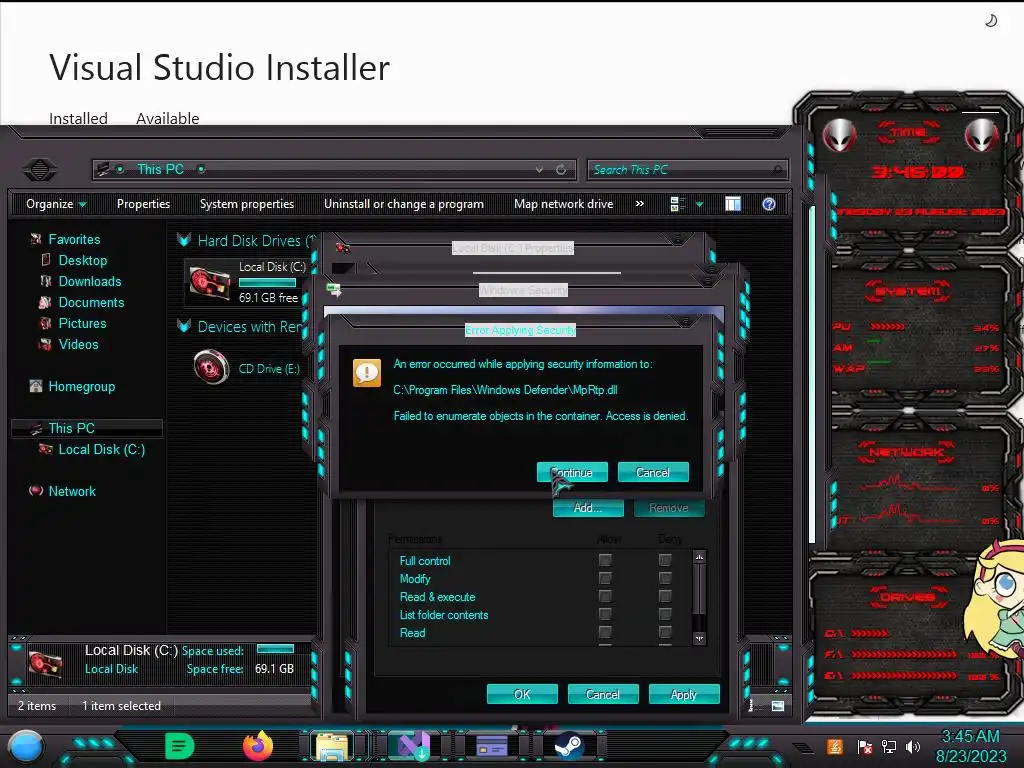
Task: Click the Remove button in the permissions window
Action: coord(669,508)
